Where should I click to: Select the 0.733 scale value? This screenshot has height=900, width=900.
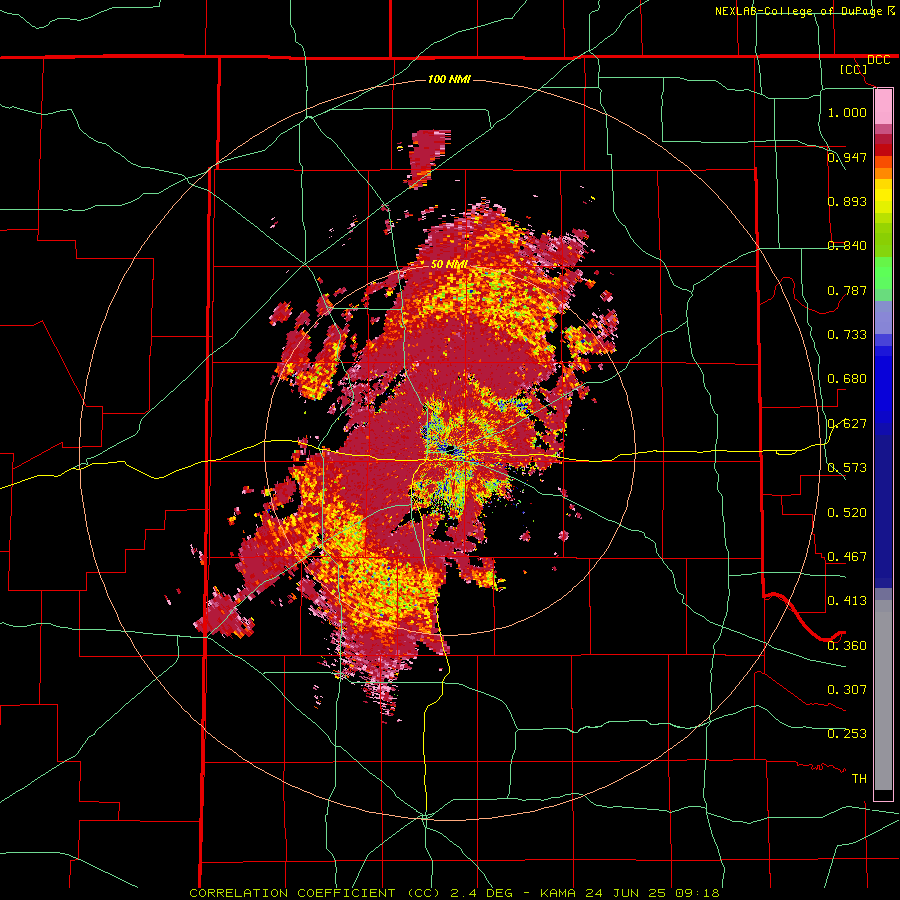point(847,334)
